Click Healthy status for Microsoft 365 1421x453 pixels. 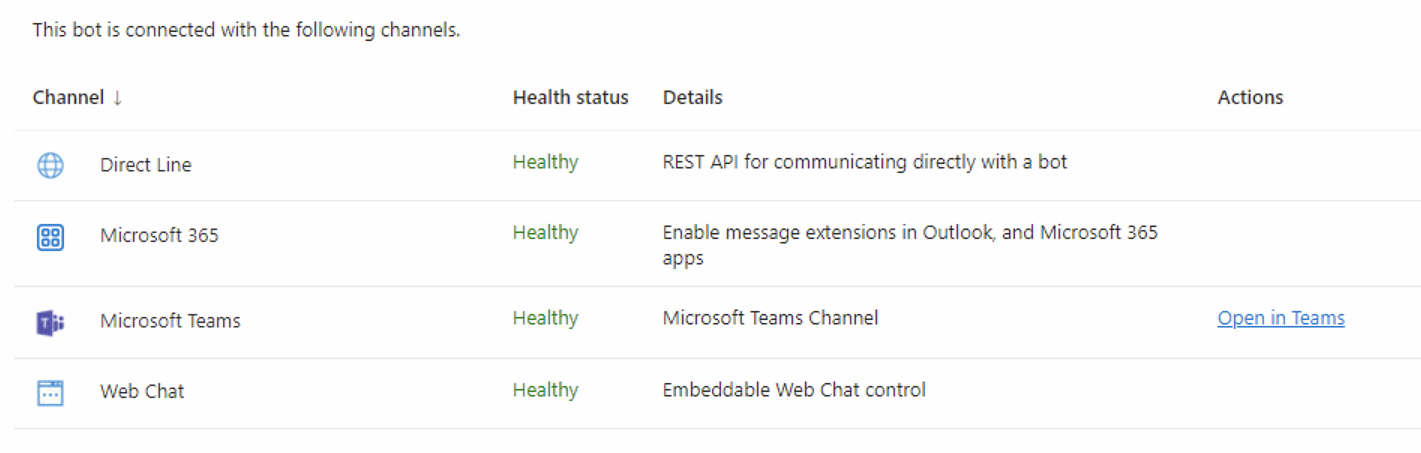tap(545, 233)
